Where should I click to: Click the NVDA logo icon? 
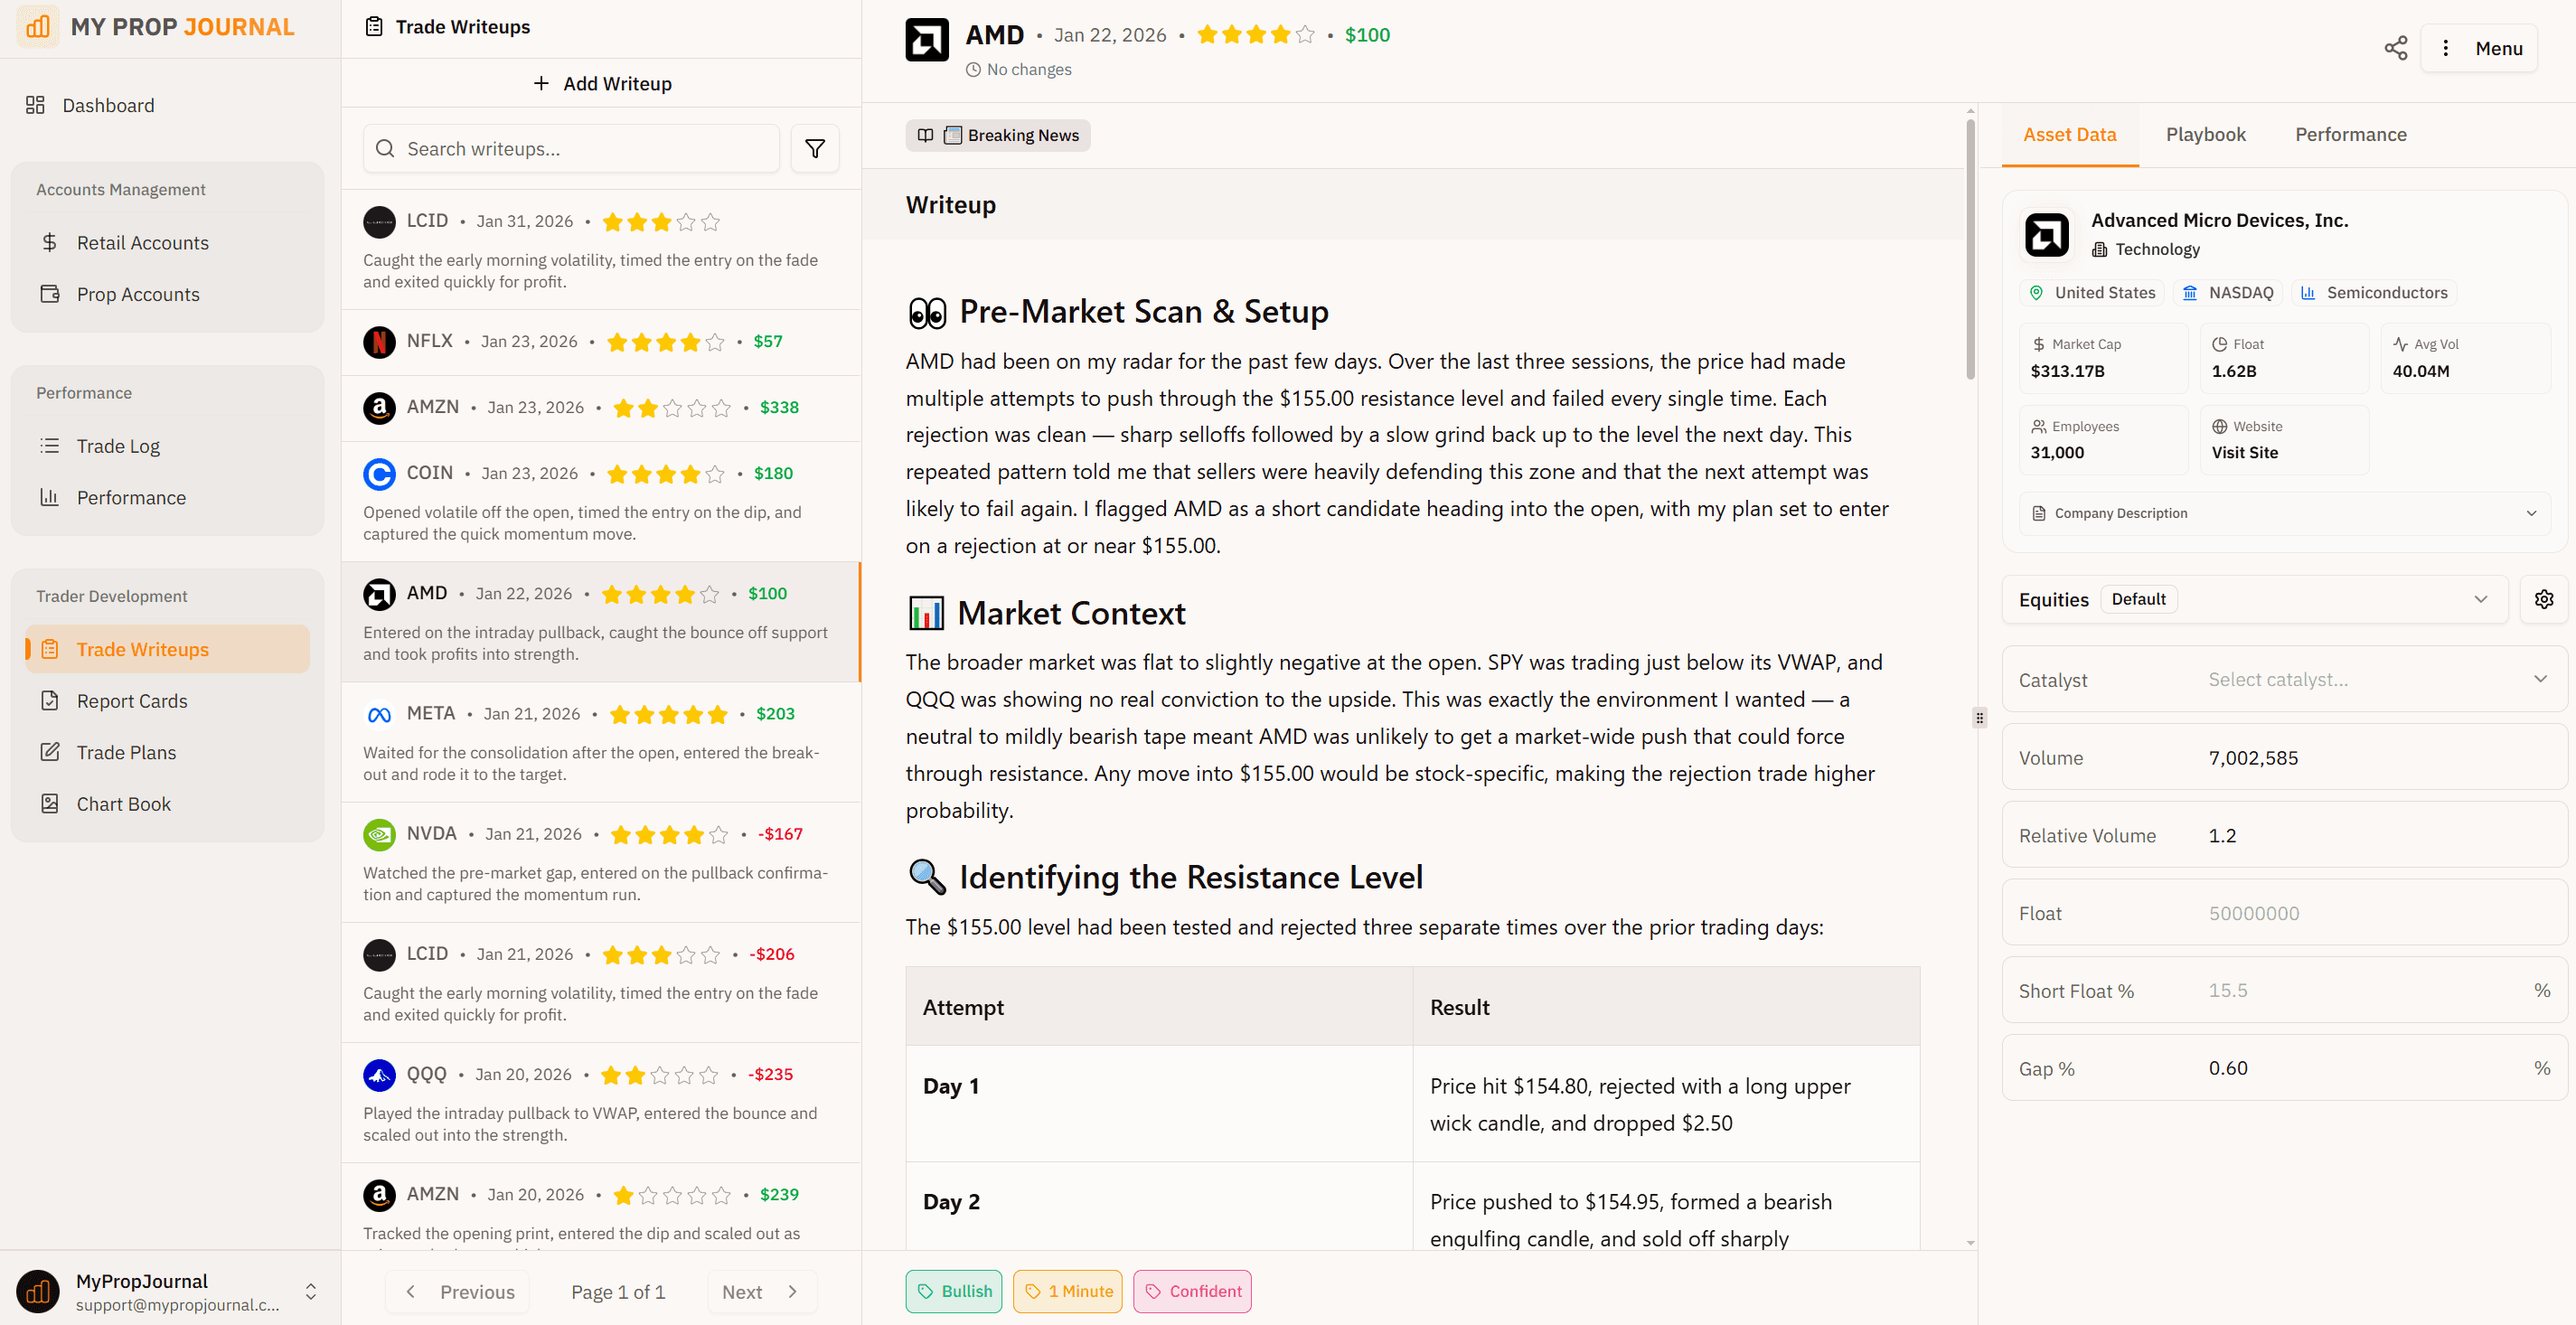point(379,834)
